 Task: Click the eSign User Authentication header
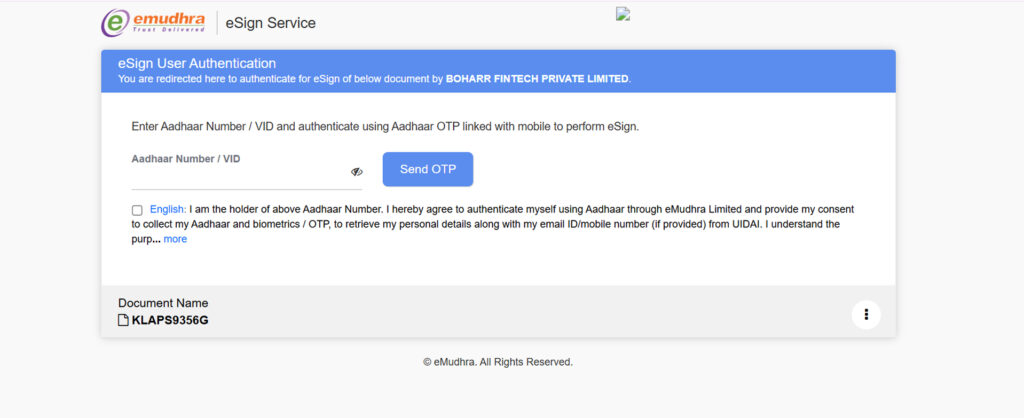pos(197,63)
